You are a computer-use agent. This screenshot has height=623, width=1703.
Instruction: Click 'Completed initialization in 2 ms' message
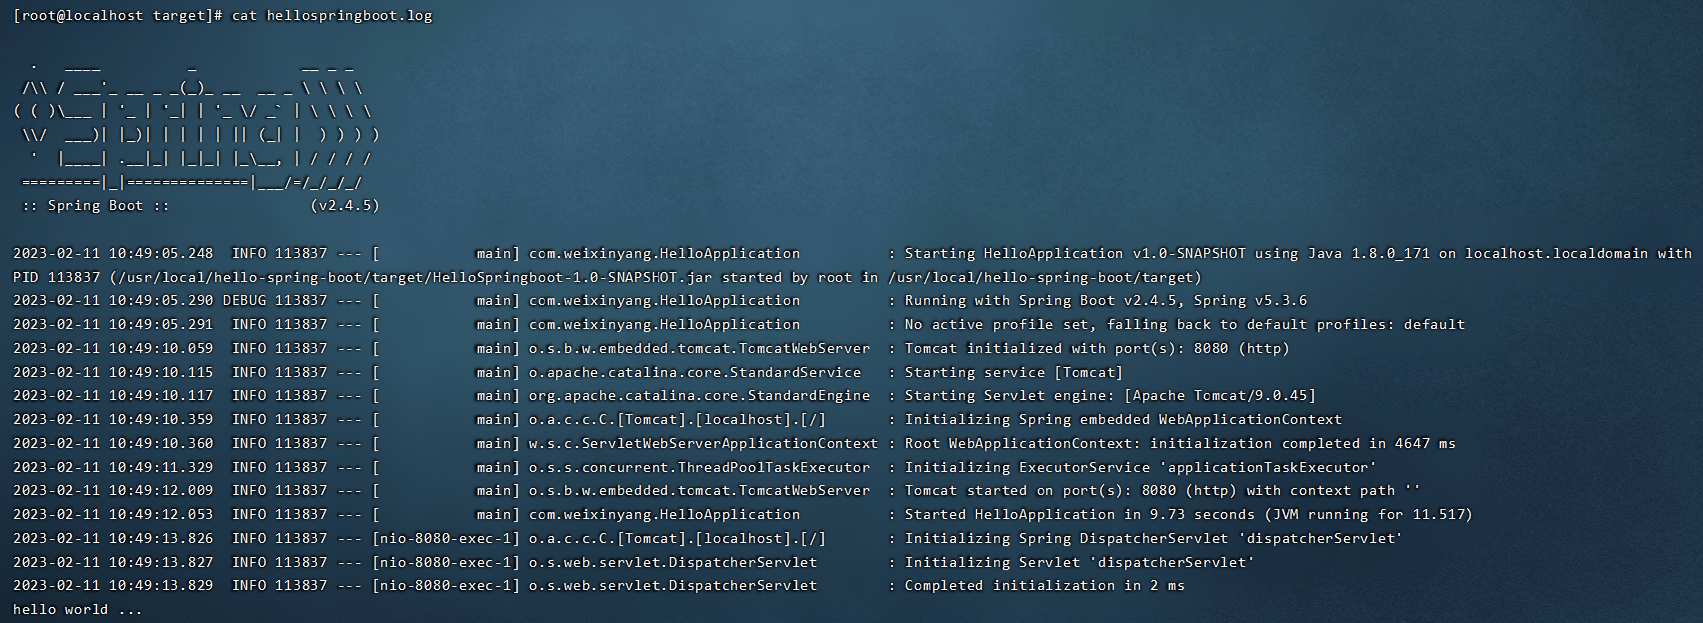pyautogui.click(x=1045, y=585)
